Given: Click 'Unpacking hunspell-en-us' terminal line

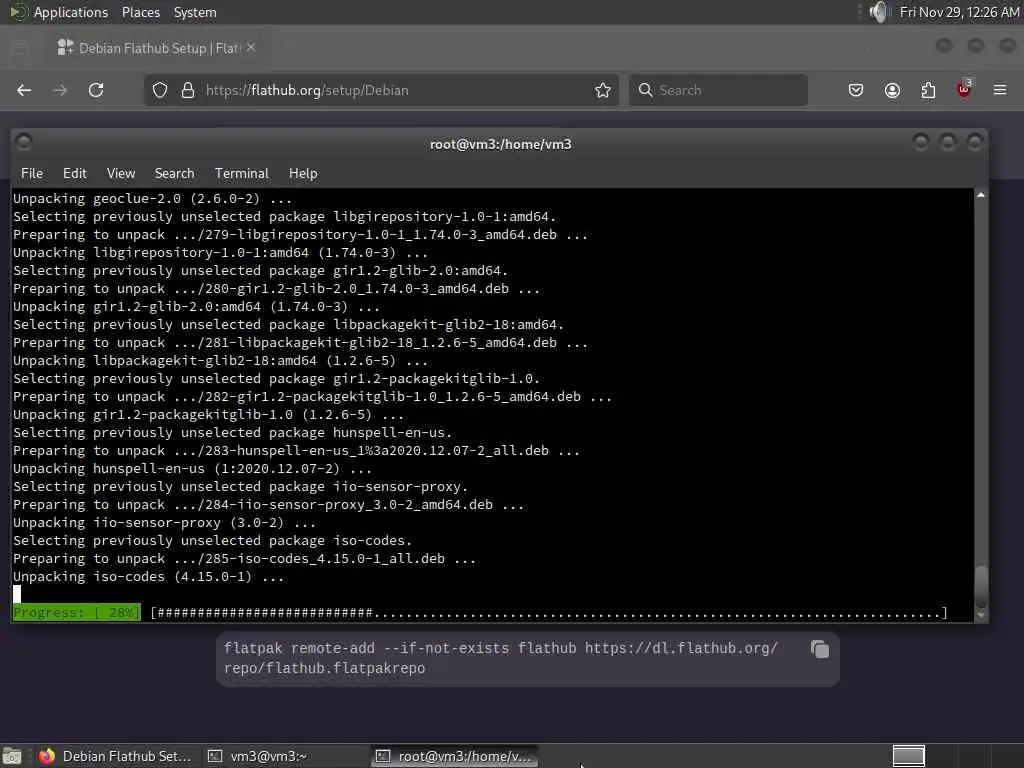Looking at the screenshot, I should click(x=192, y=469).
